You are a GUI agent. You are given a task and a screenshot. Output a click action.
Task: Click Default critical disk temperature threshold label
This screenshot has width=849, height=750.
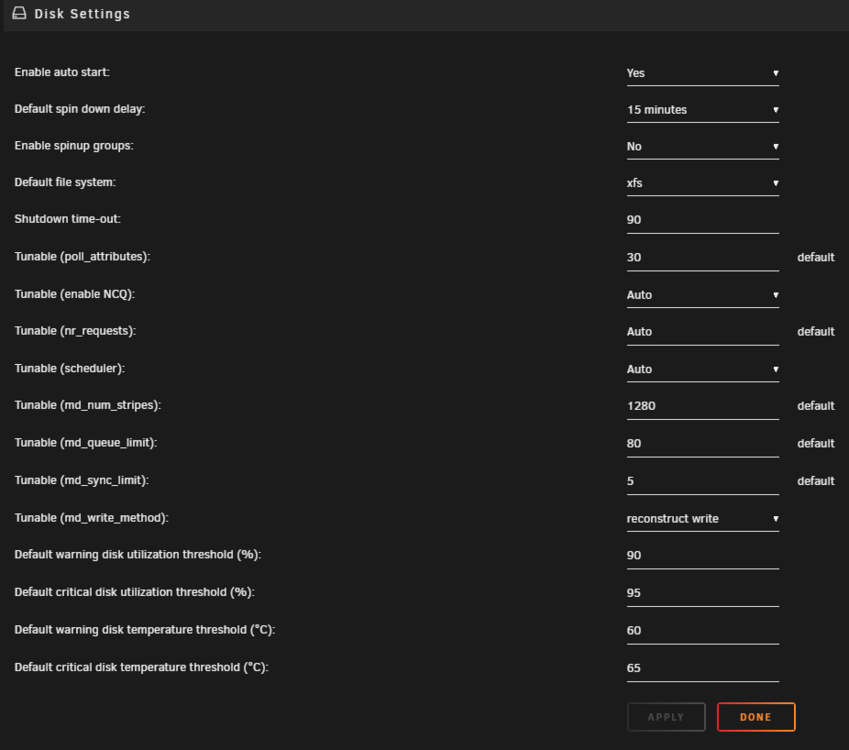coord(141,668)
